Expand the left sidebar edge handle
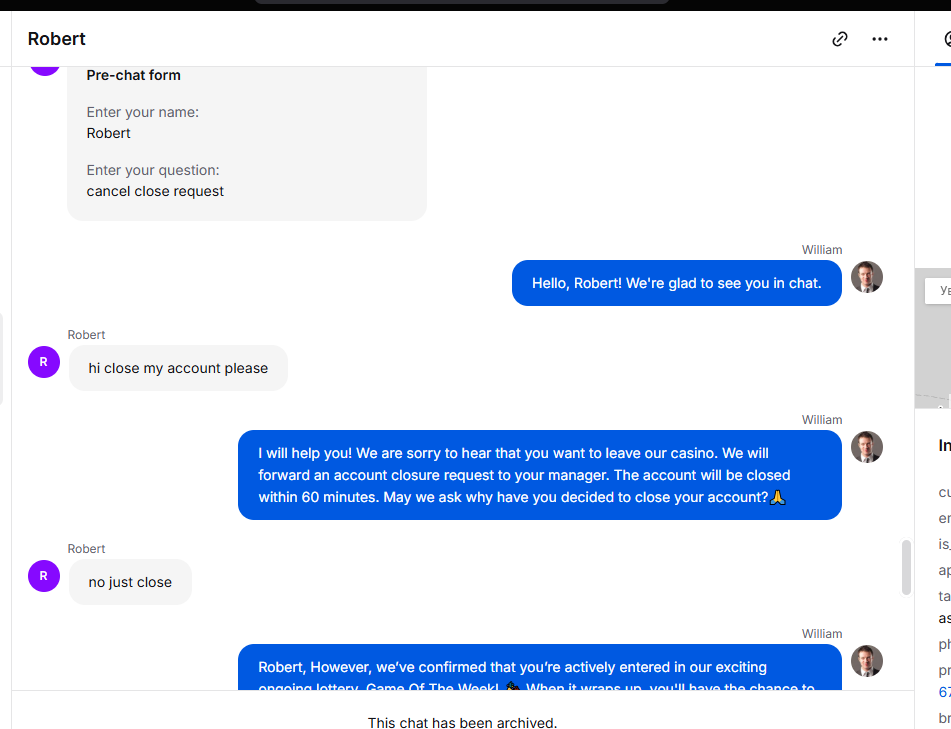 point(1,358)
